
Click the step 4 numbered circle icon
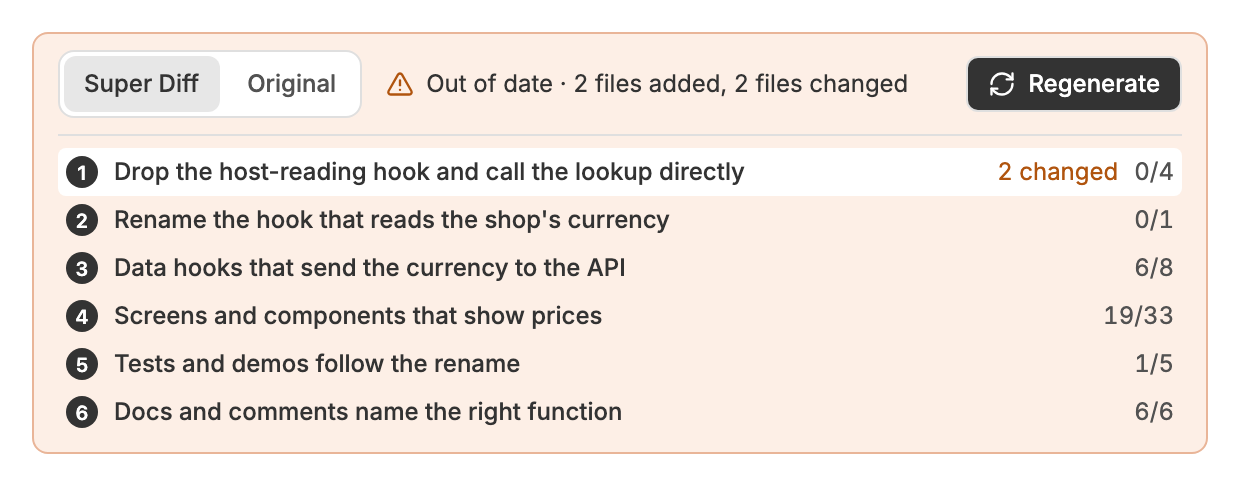point(82,317)
